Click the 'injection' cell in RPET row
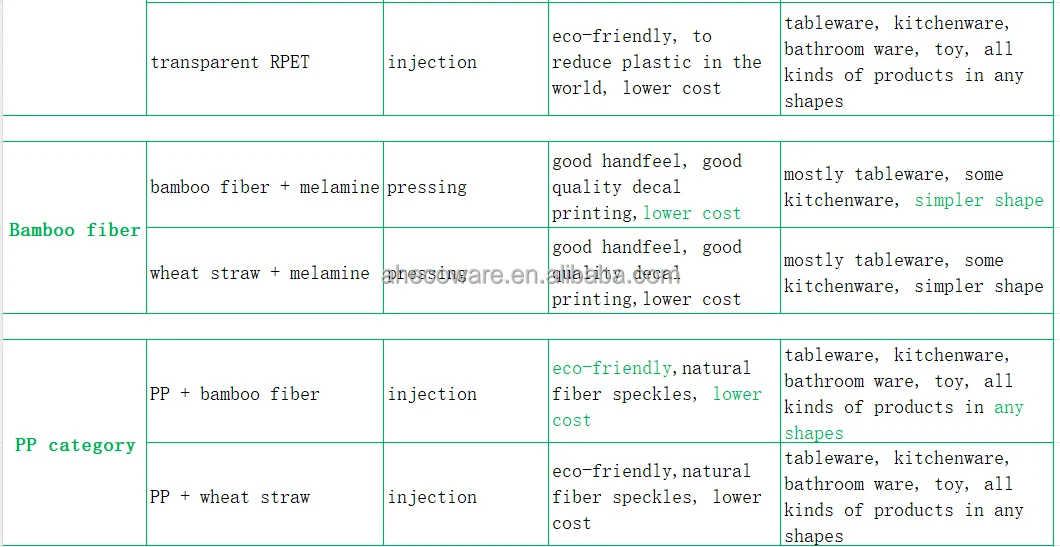1060x547 pixels. click(466, 60)
